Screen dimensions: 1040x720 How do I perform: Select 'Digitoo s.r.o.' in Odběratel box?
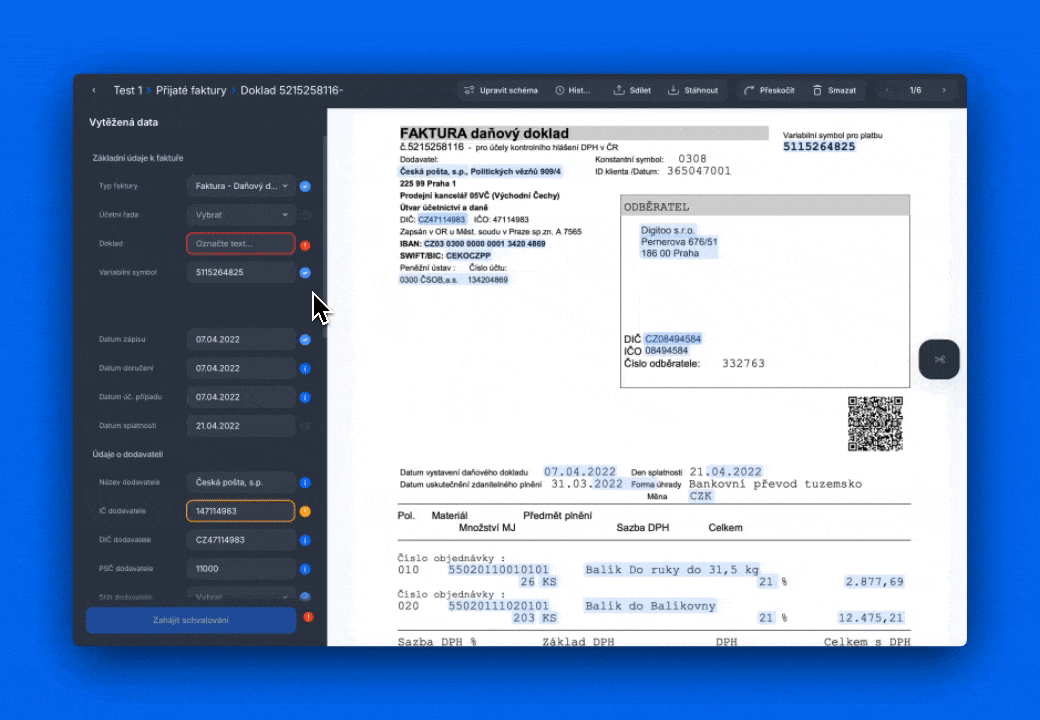667,231
